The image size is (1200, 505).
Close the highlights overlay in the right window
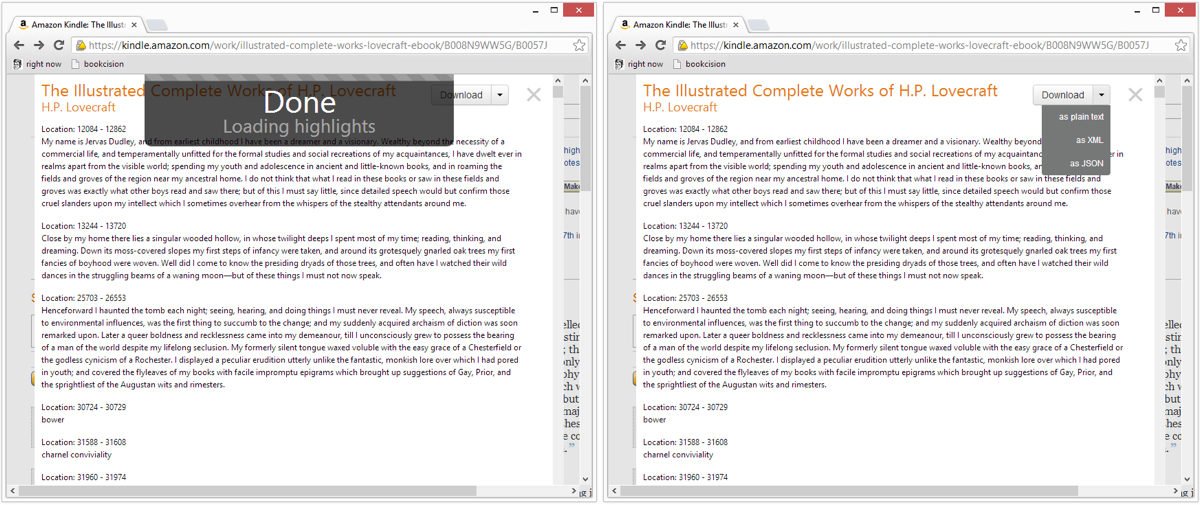click(x=1134, y=95)
